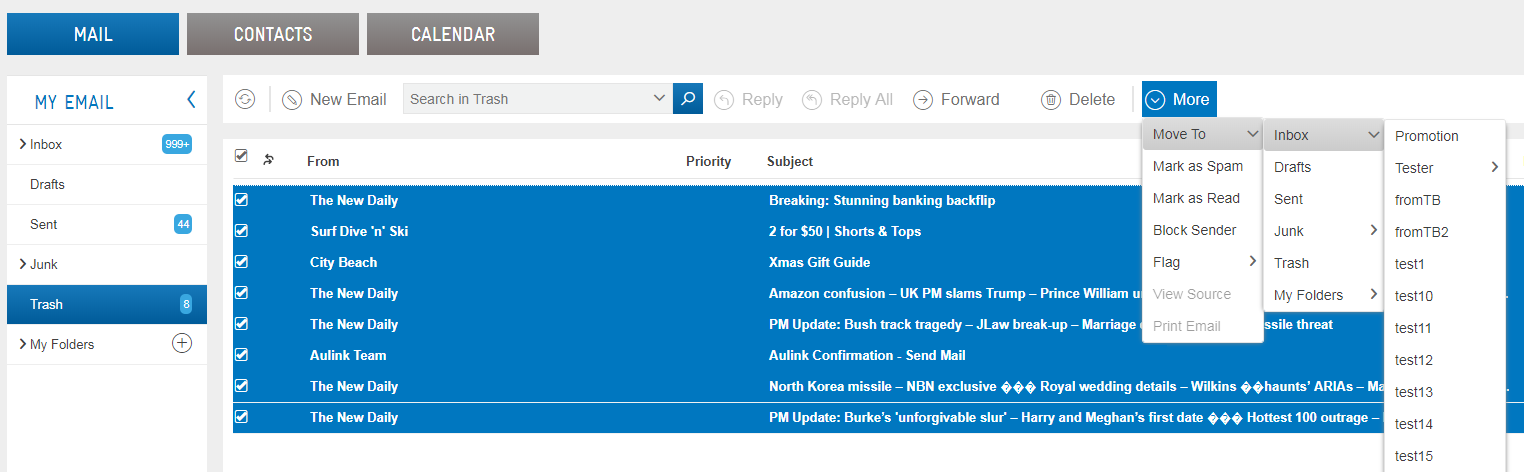Viewport: 1524px width, 472px height.
Task: Move emails to Promotion folder
Action: pyautogui.click(x=1427, y=136)
